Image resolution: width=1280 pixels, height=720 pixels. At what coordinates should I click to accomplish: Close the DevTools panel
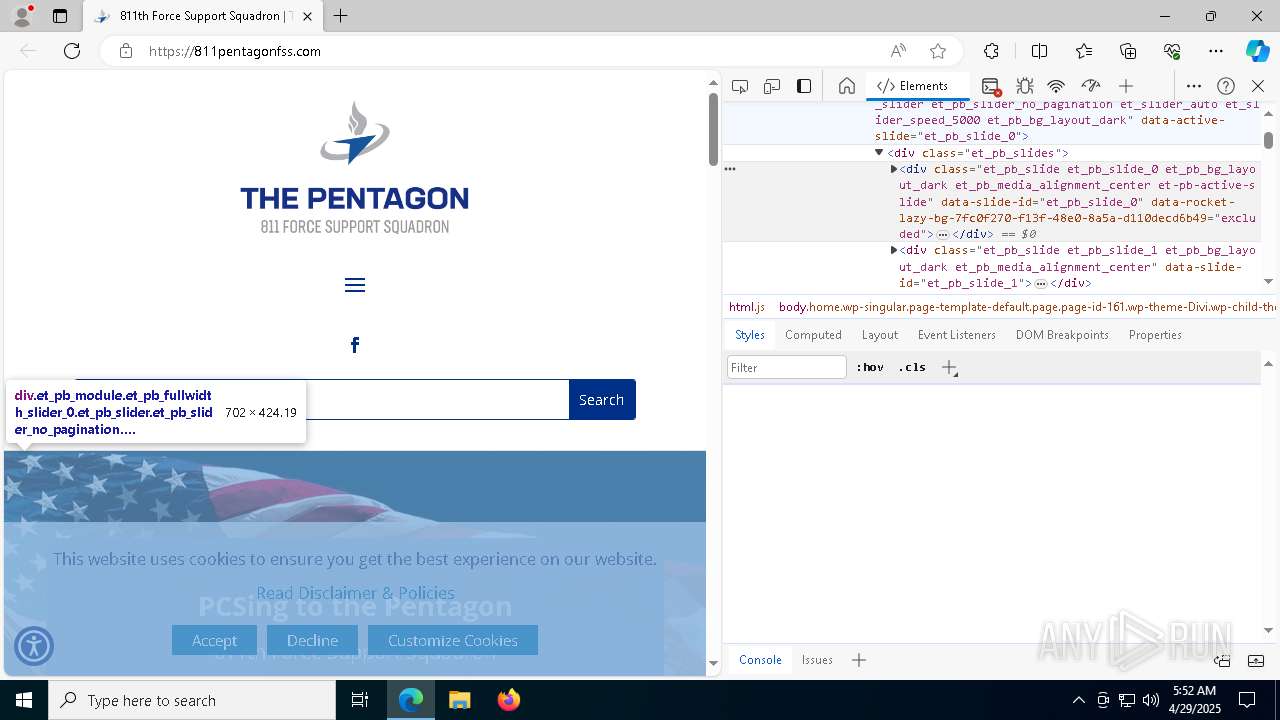coord(1258,86)
